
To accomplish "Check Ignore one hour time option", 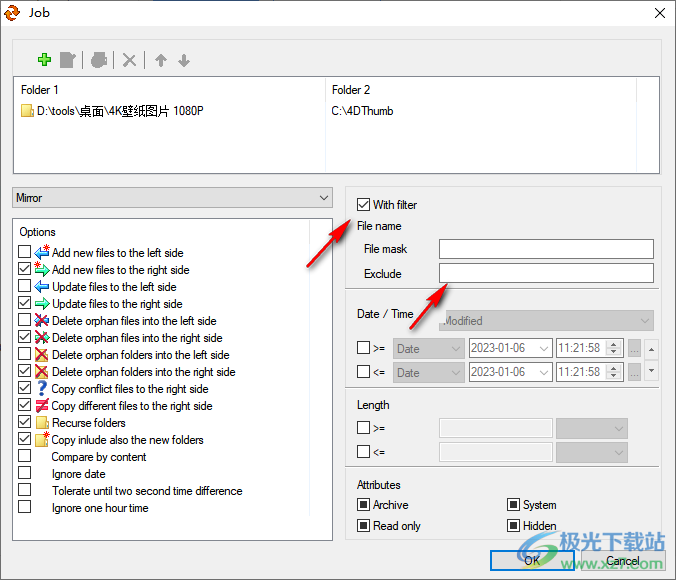I will tap(25, 507).
